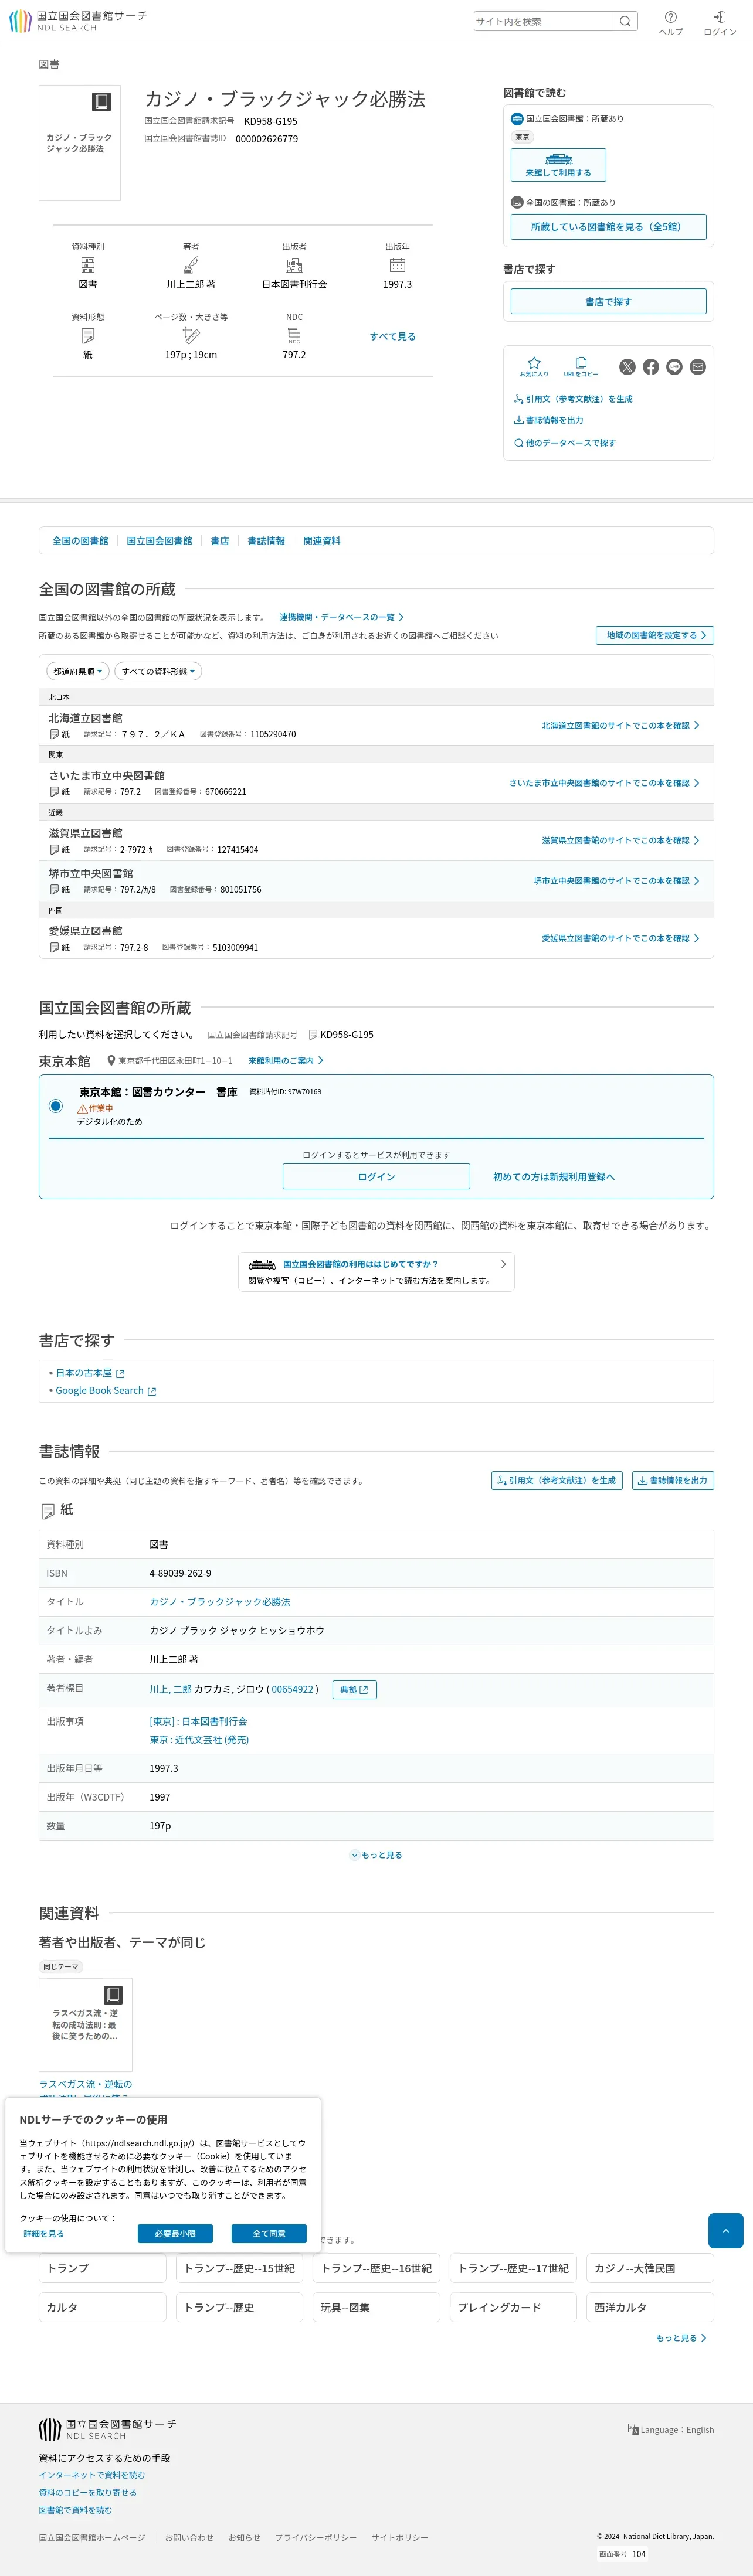The height and width of the screenshot is (2576, 753).
Task: Jump to 関連資料 tab
Action: (322, 541)
